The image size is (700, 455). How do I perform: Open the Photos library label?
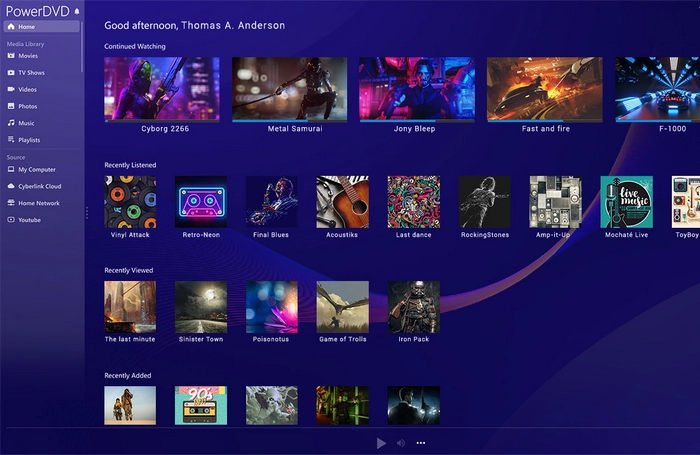28,106
